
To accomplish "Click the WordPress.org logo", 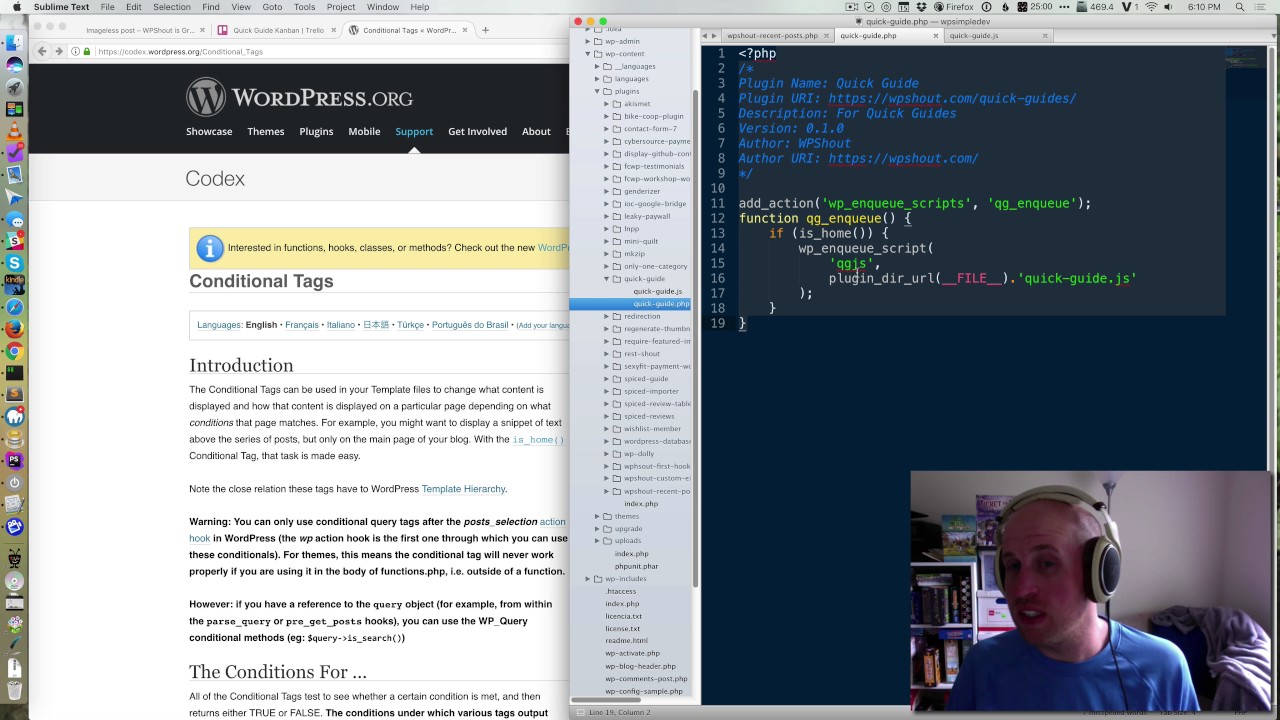I will click(x=299, y=98).
